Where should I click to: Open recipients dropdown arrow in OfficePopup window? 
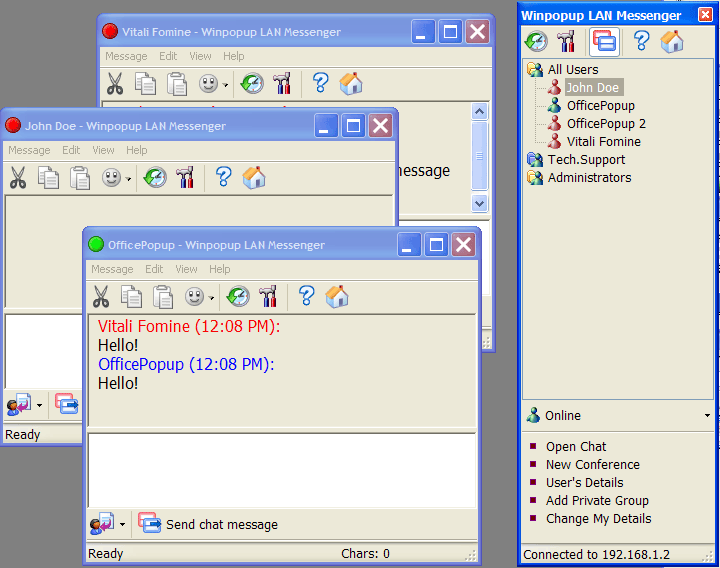click(x=122, y=524)
